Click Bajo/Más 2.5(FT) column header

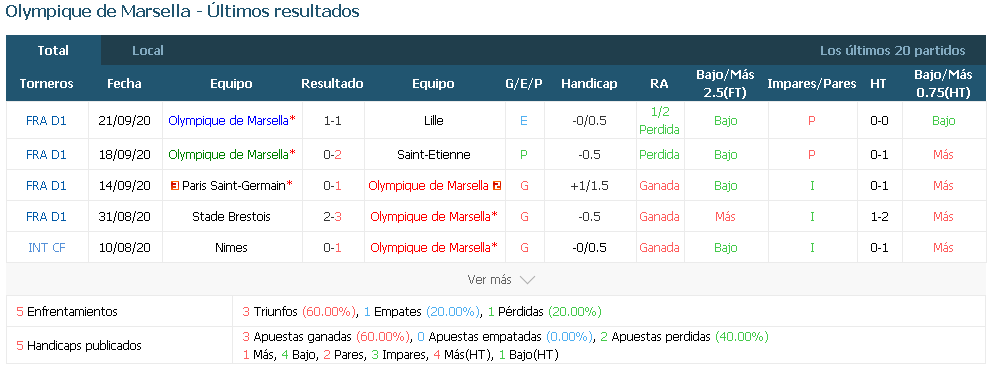[725, 83]
